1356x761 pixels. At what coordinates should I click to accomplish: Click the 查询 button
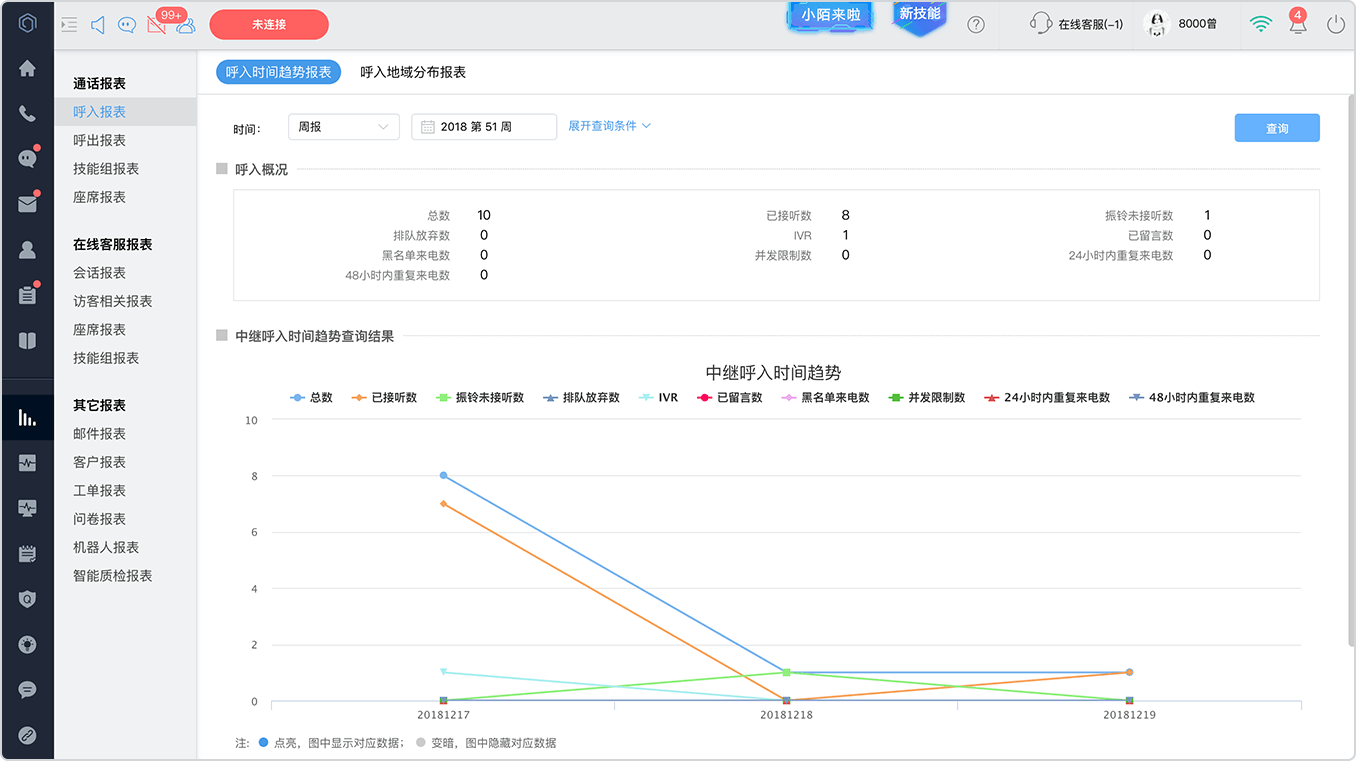tap(1277, 128)
